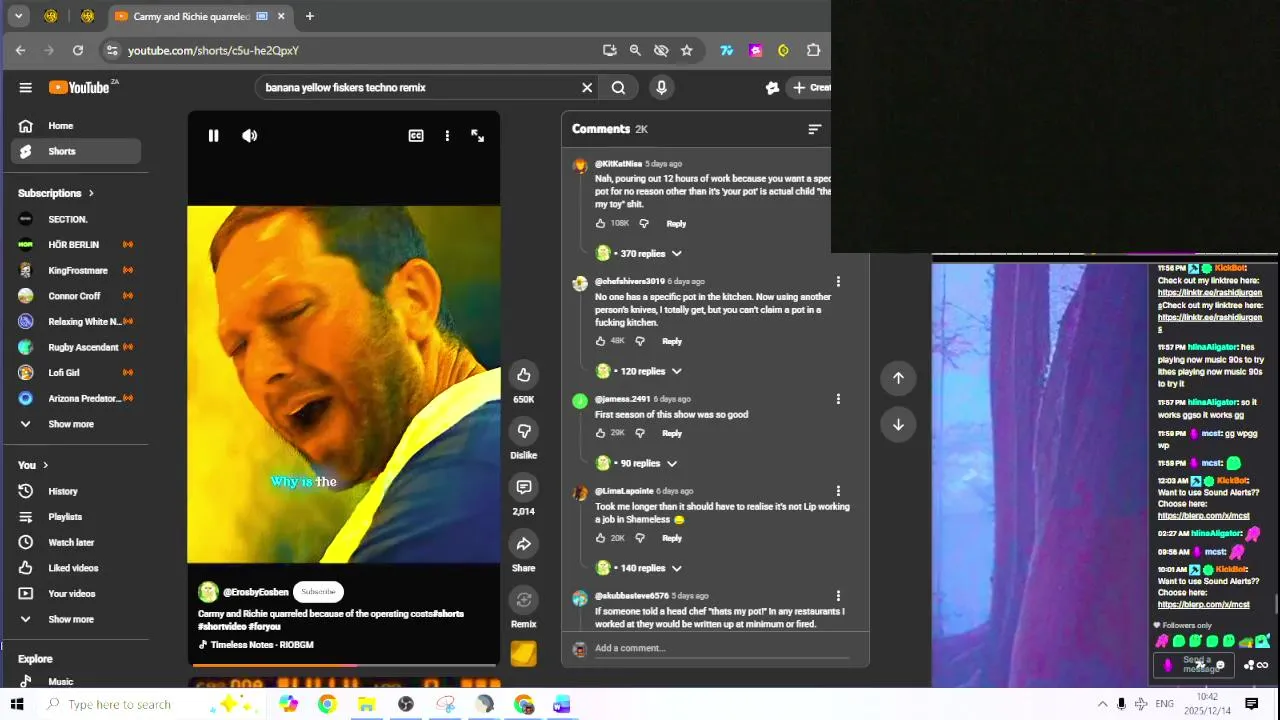This screenshot has width=1280, height=720.
Task: Pause the Shorts video
Action: (213, 136)
